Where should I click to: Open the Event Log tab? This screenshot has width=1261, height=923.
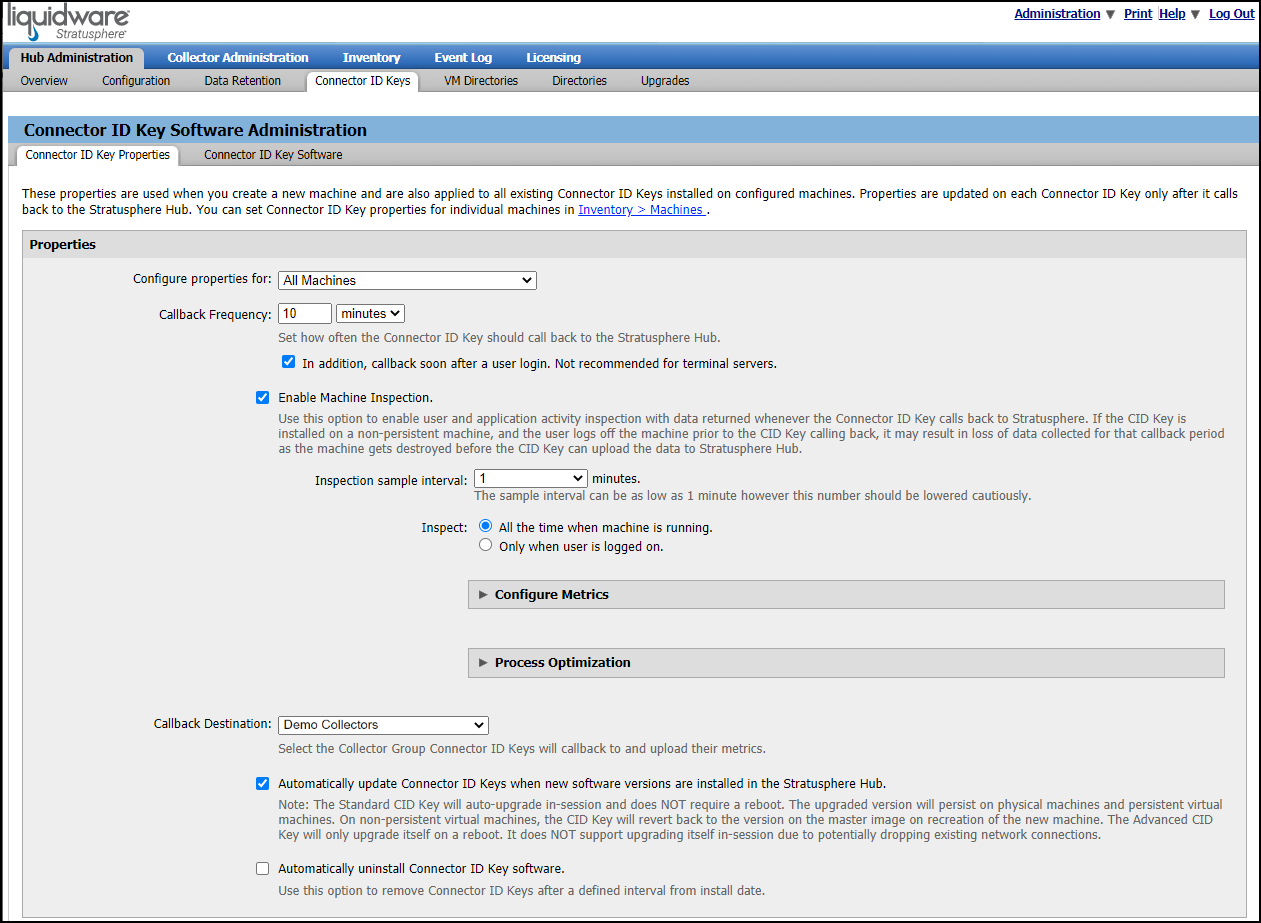pos(463,58)
